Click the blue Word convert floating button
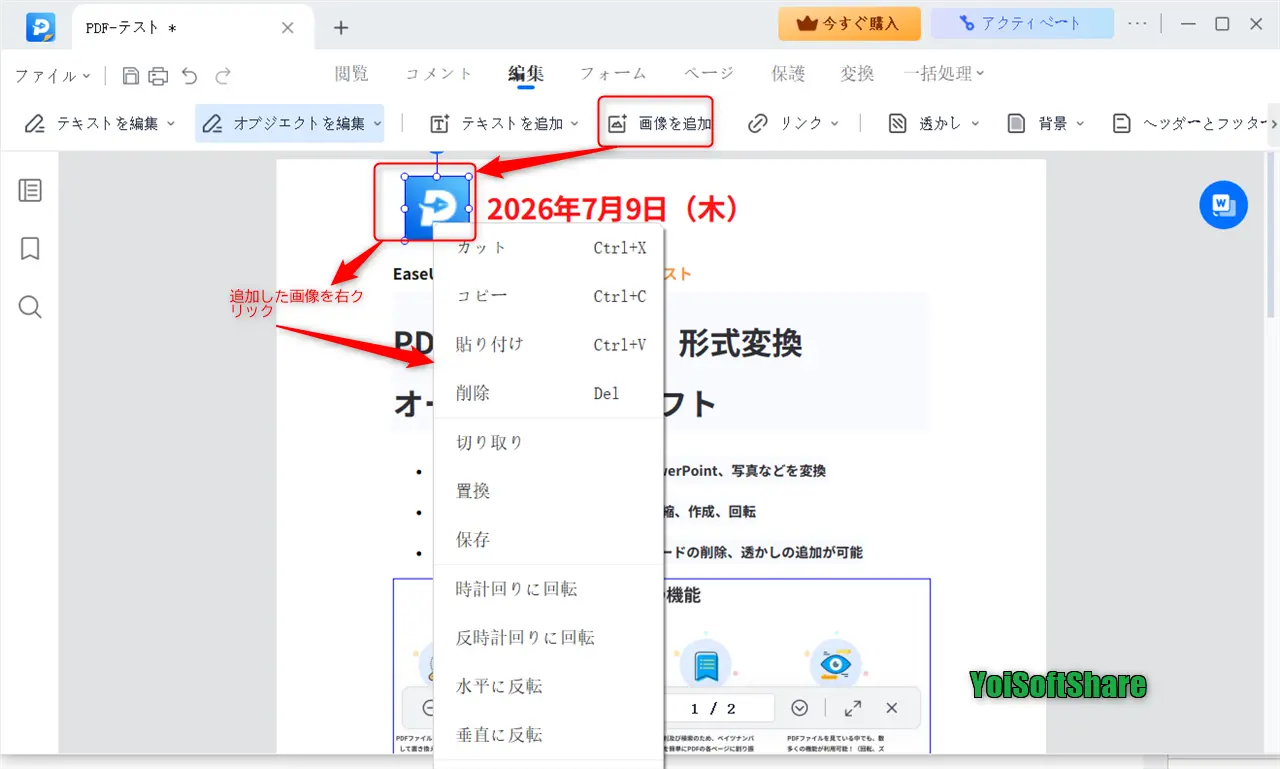 click(1224, 205)
